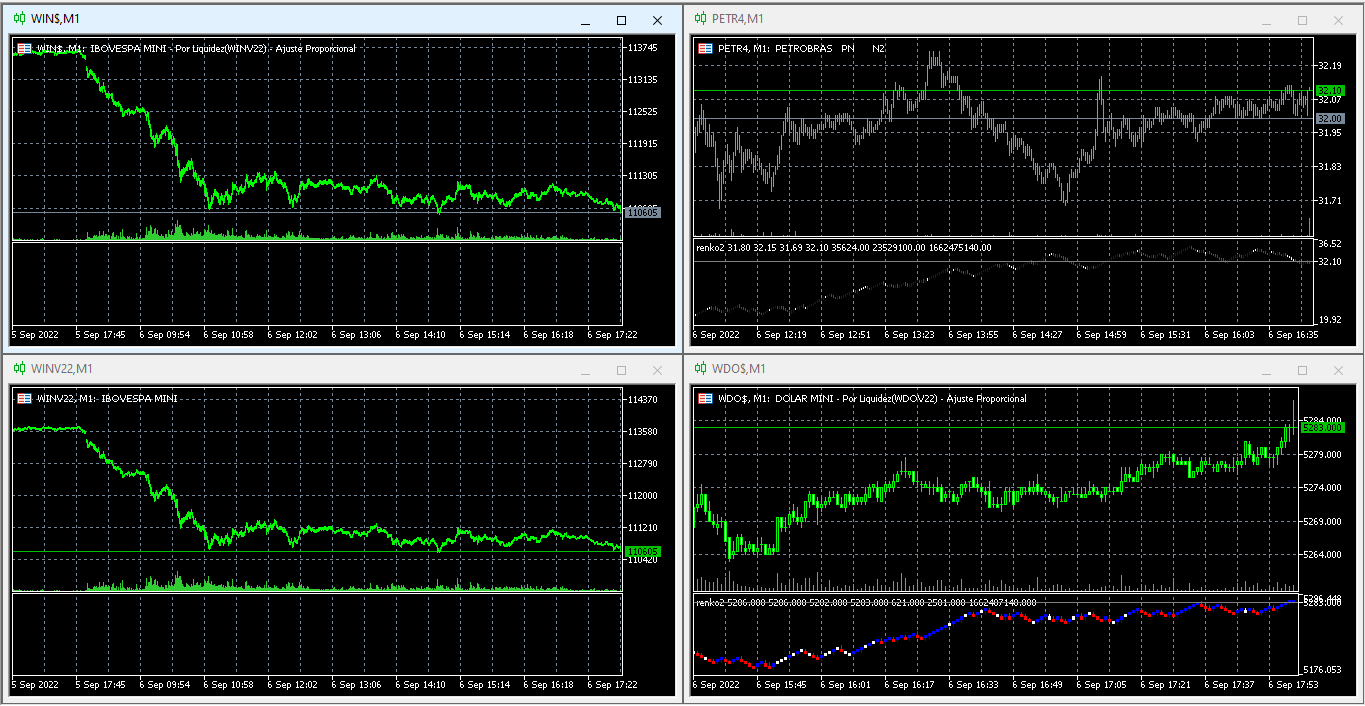The image size is (1365, 706).
Task: Click the 110605 price tag on WIN$ scale
Action: (x=645, y=212)
